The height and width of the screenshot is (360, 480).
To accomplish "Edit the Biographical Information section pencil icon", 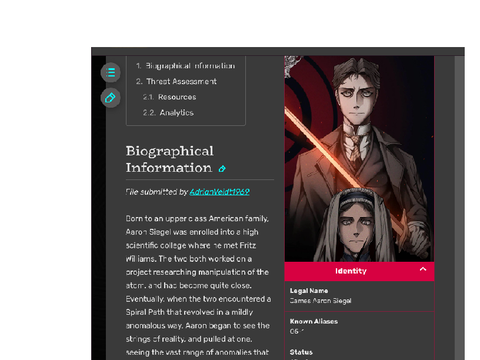I will (x=222, y=169).
